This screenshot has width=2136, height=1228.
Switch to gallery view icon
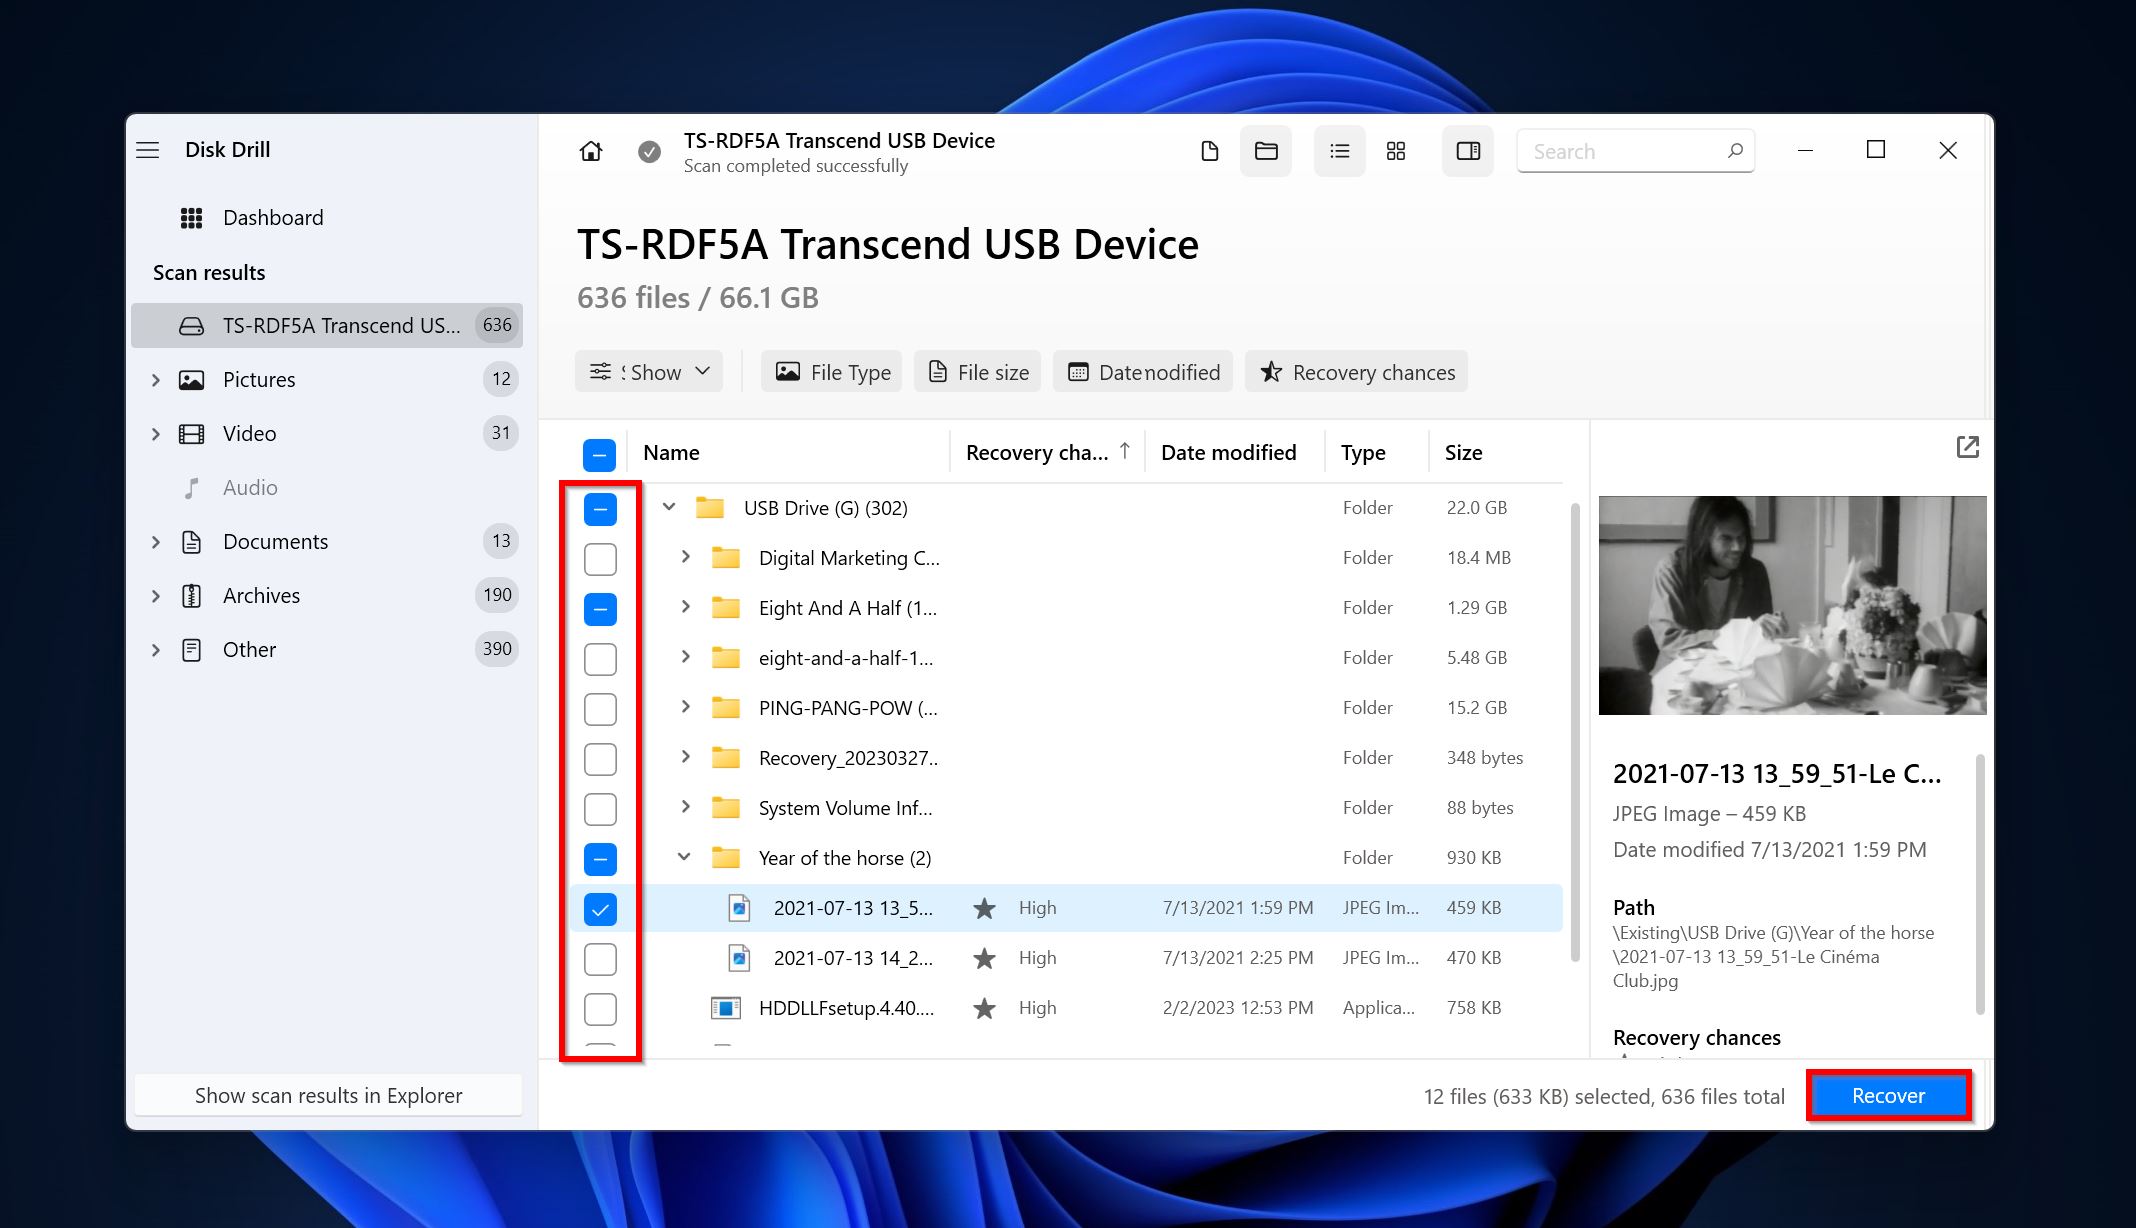[1395, 151]
